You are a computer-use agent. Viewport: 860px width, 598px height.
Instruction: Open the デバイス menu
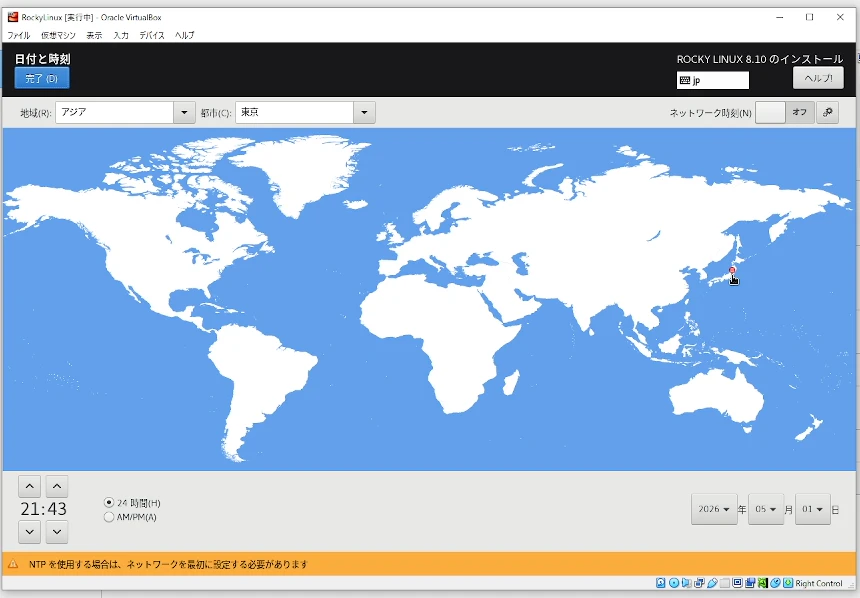tap(152, 35)
